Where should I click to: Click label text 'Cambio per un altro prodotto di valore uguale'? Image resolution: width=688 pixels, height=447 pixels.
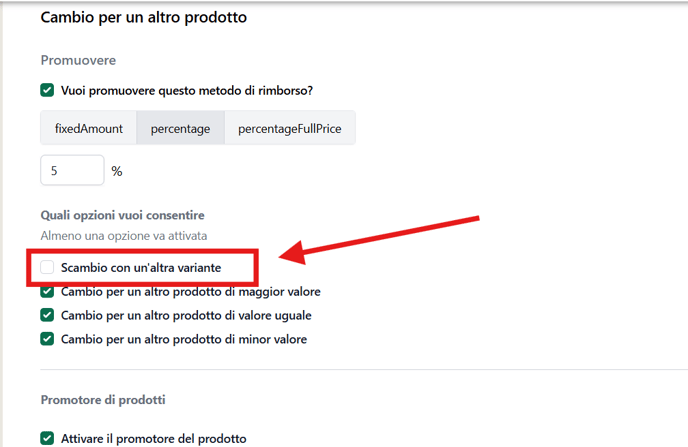click(x=186, y=315)
